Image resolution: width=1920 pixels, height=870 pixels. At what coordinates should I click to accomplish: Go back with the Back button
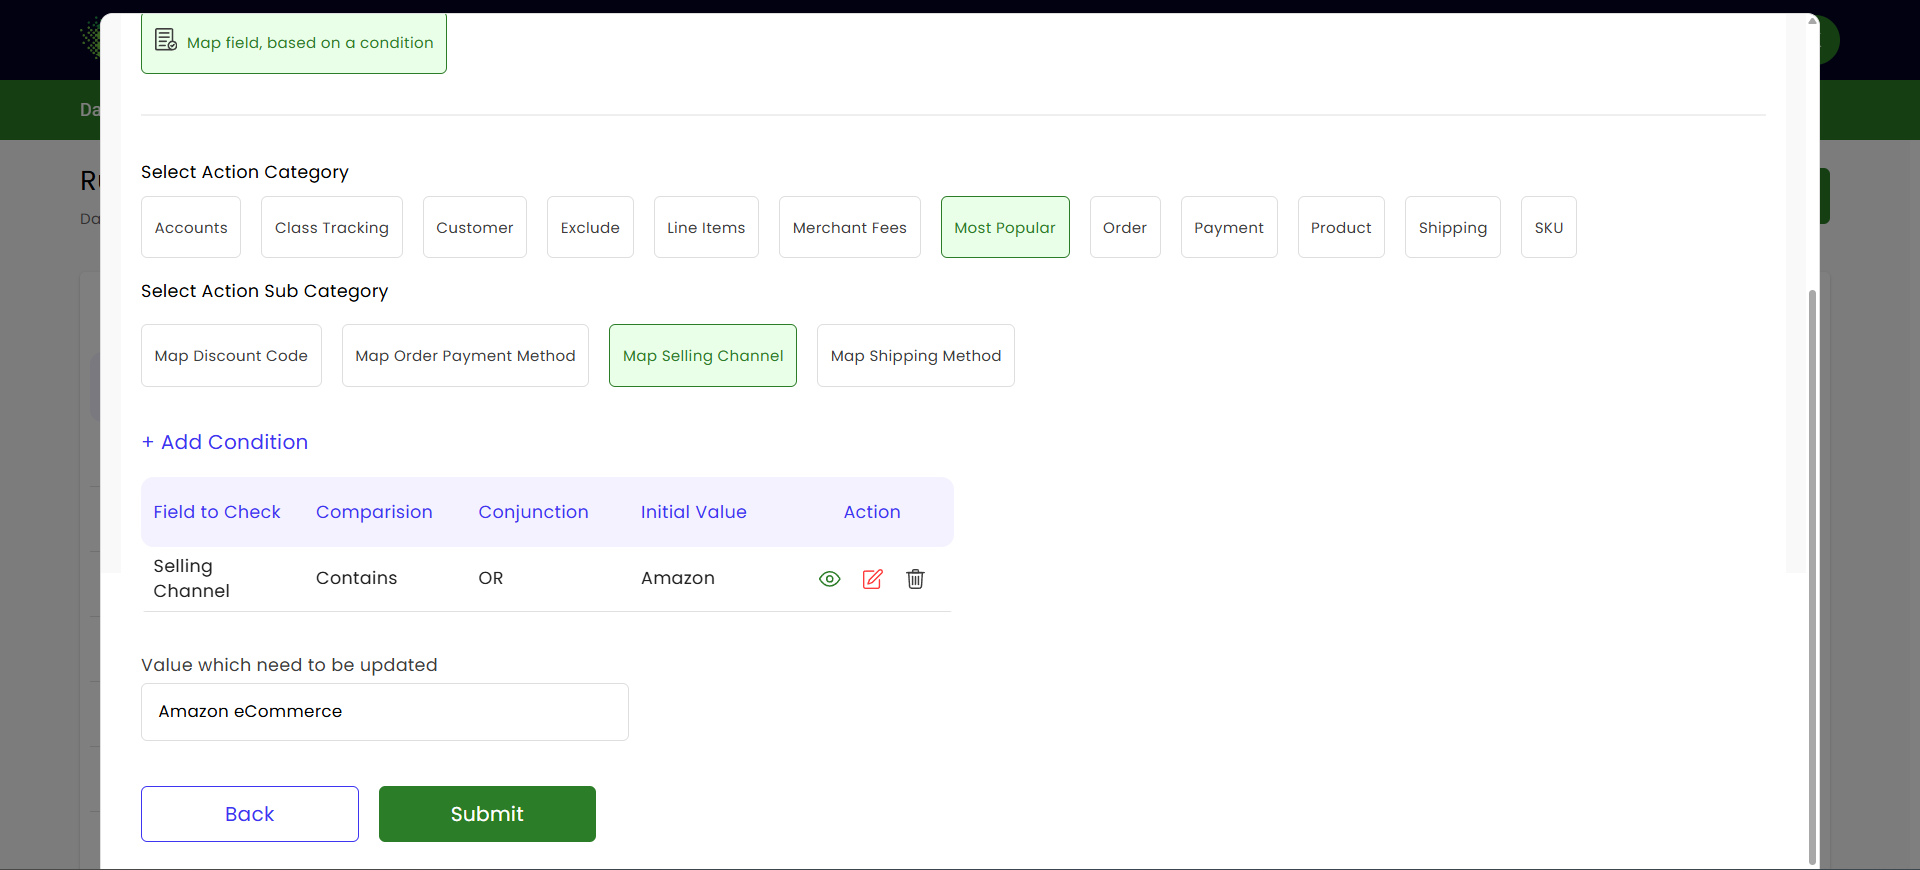249,814
